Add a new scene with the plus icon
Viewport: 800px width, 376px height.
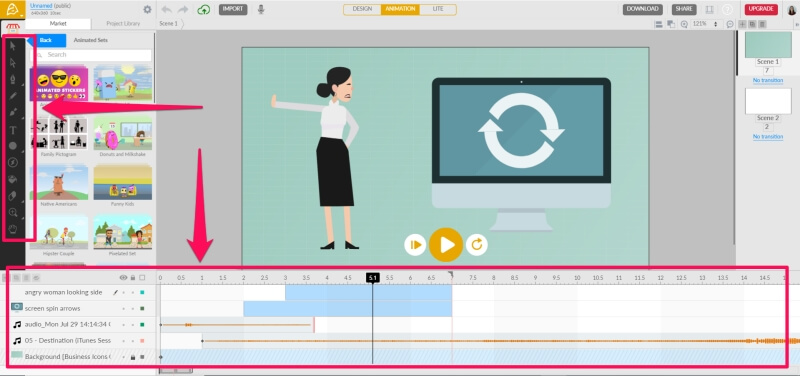point(742,24)
